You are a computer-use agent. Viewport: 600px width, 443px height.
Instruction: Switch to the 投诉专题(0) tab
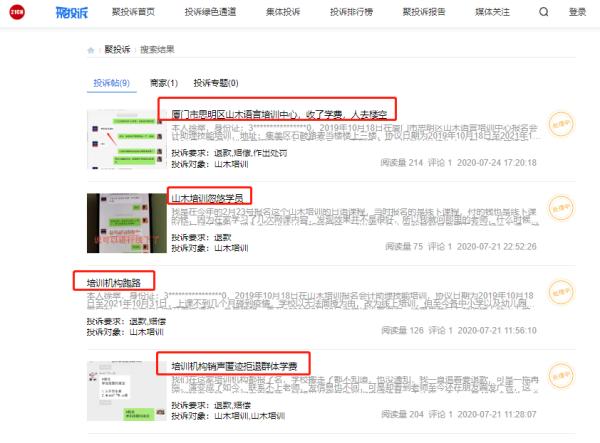(215, 83)
